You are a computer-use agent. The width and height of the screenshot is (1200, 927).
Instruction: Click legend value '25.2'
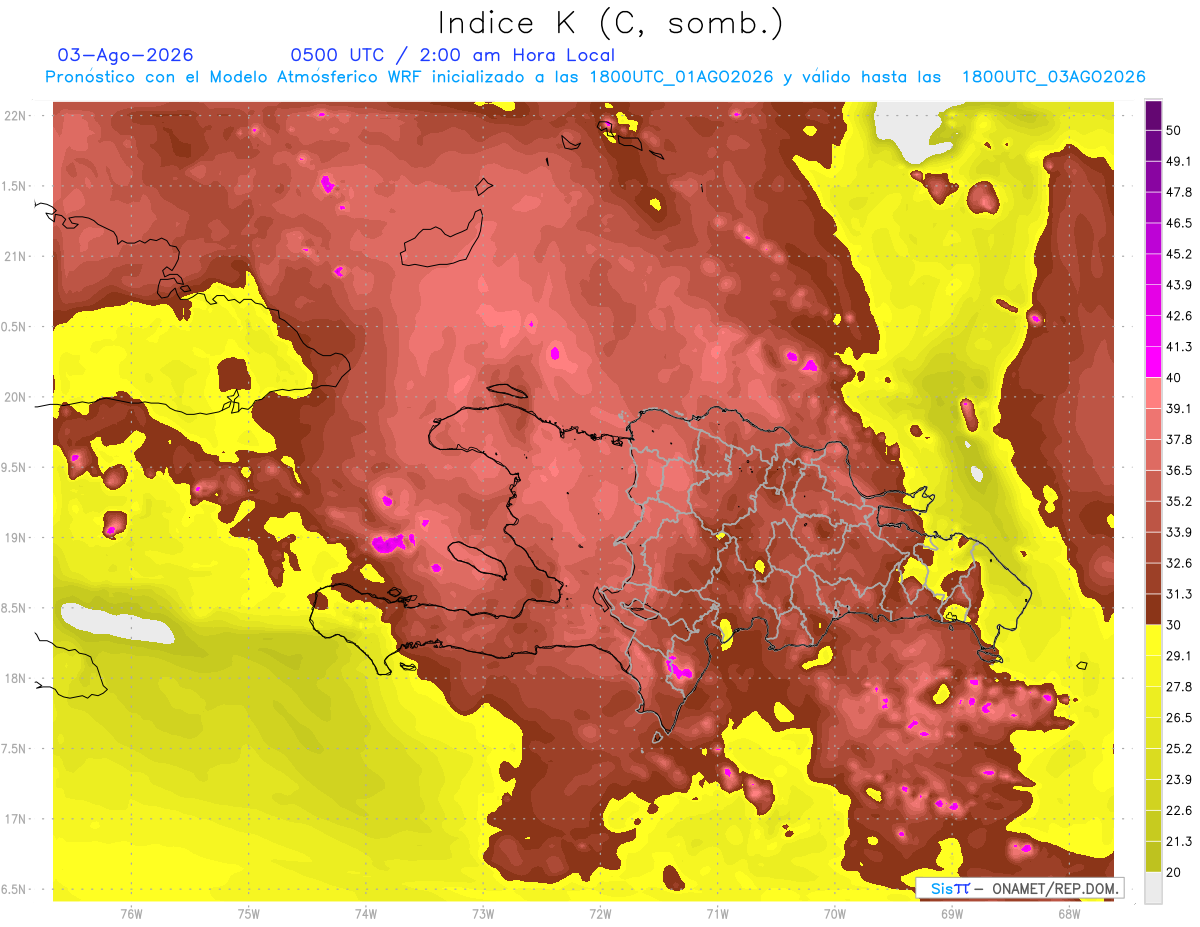1179,749
